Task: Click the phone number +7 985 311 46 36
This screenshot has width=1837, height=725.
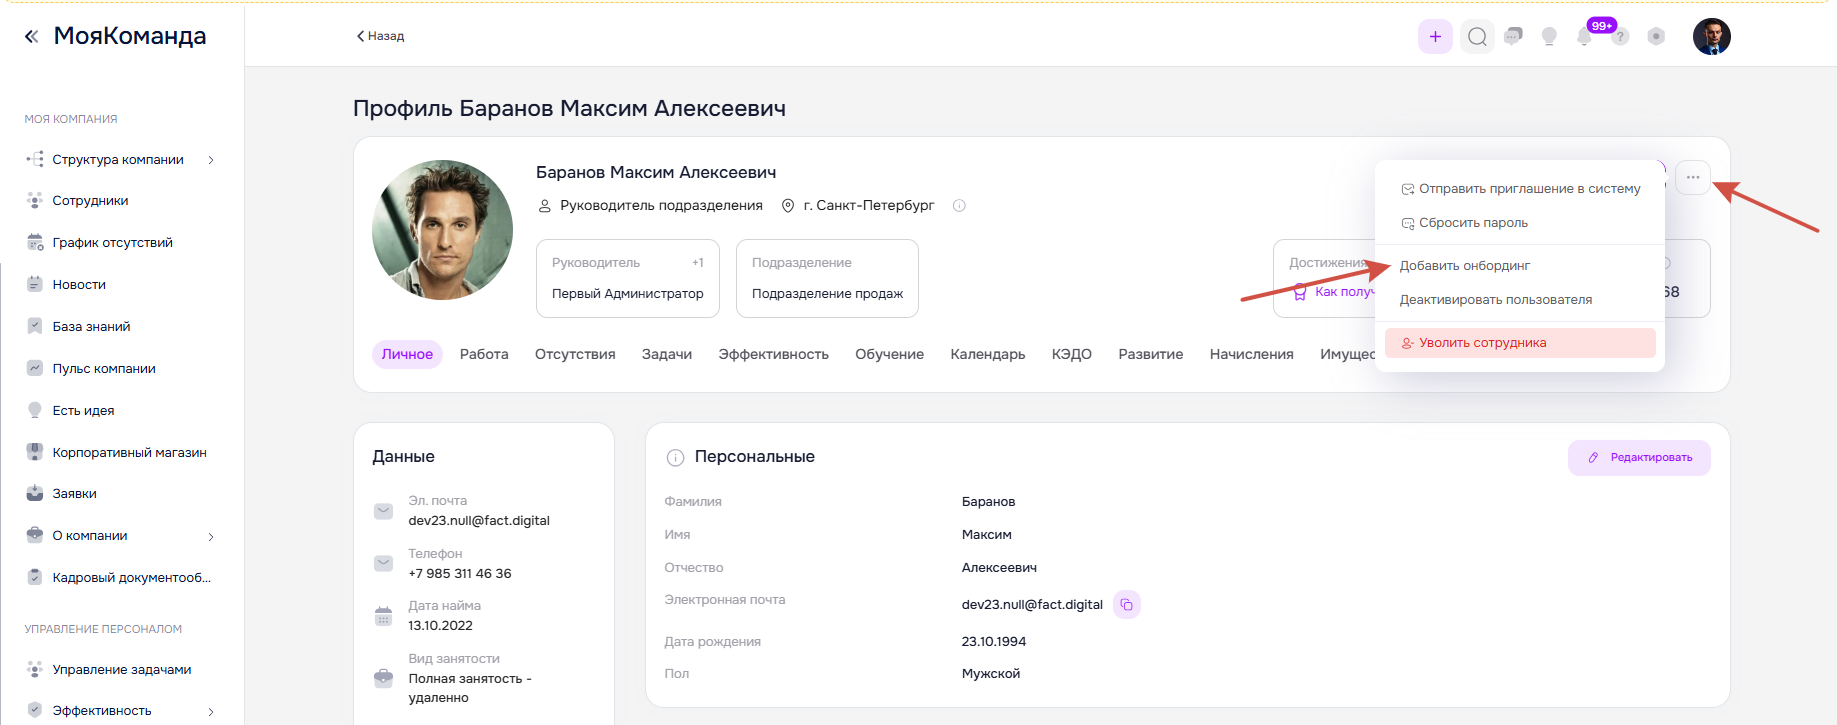Action: [x=460, y=574]
